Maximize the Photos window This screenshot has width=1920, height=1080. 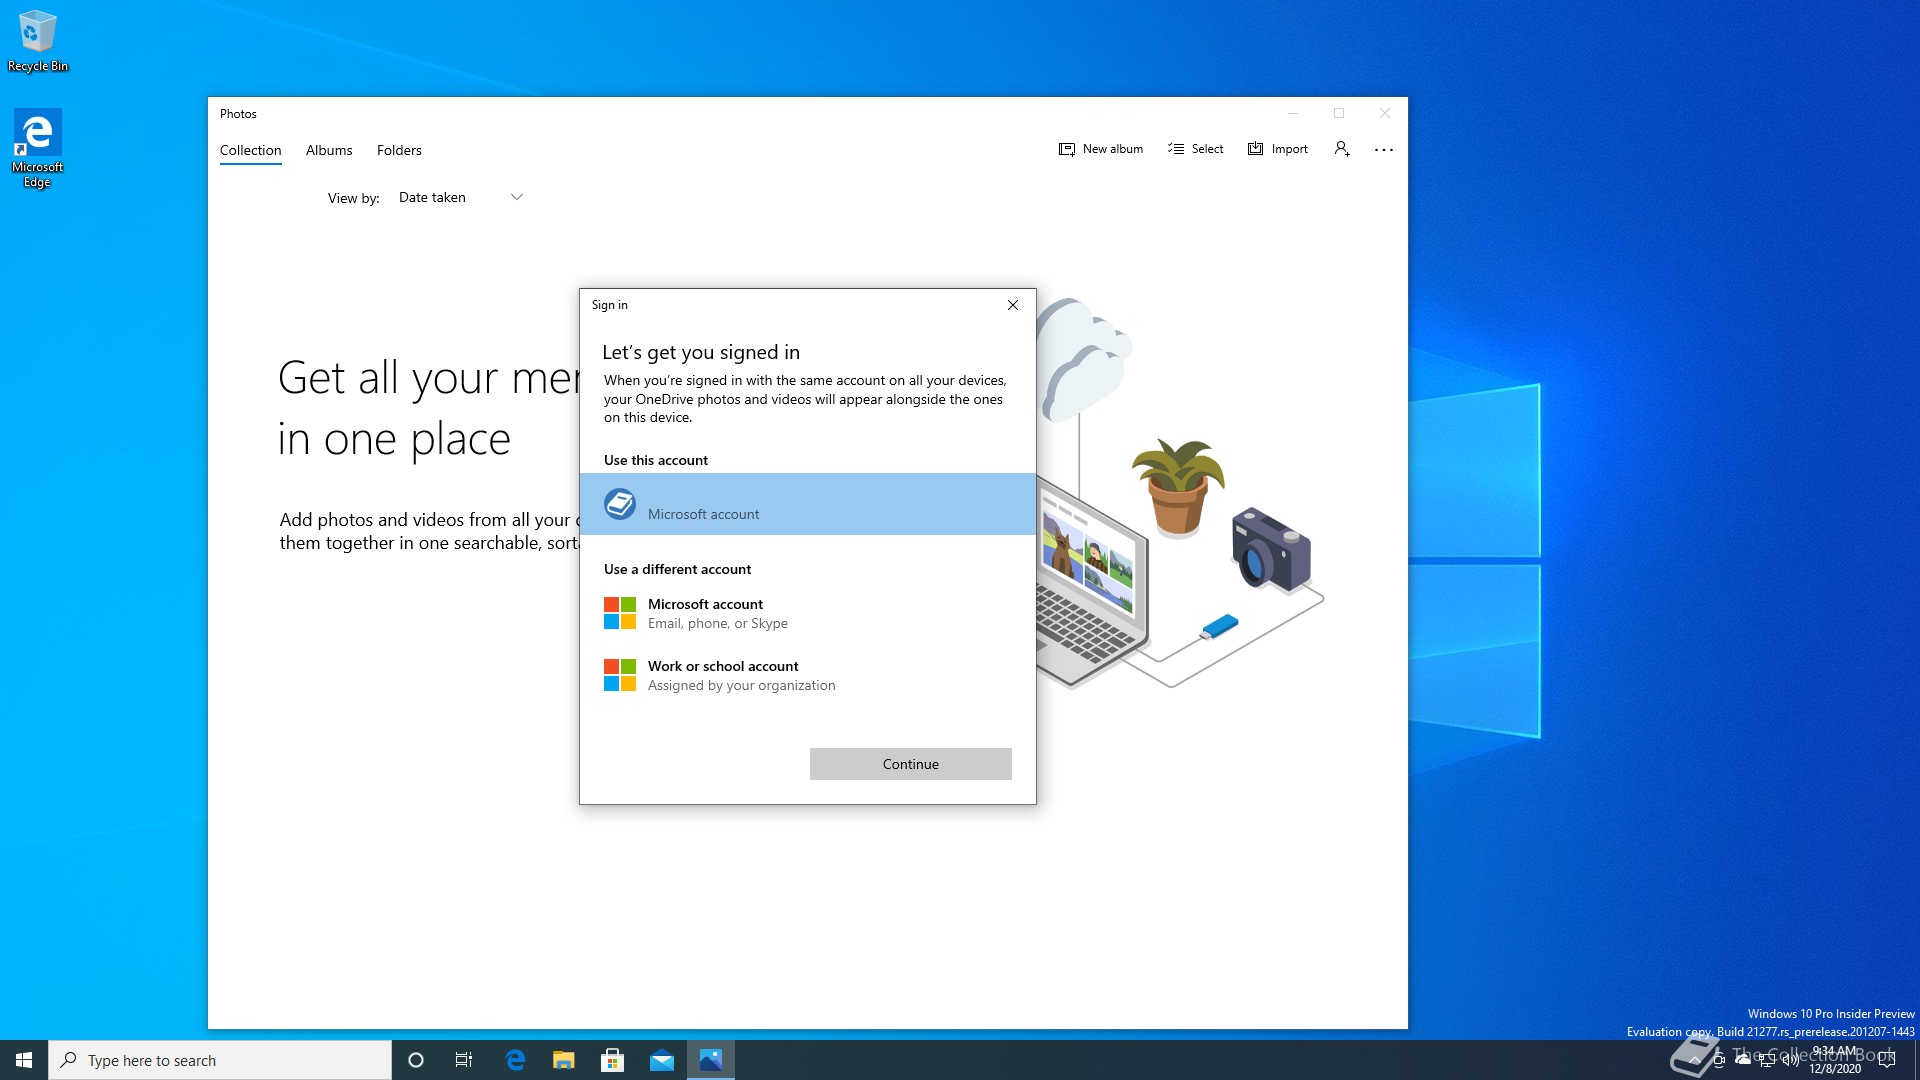point(1339,113)
